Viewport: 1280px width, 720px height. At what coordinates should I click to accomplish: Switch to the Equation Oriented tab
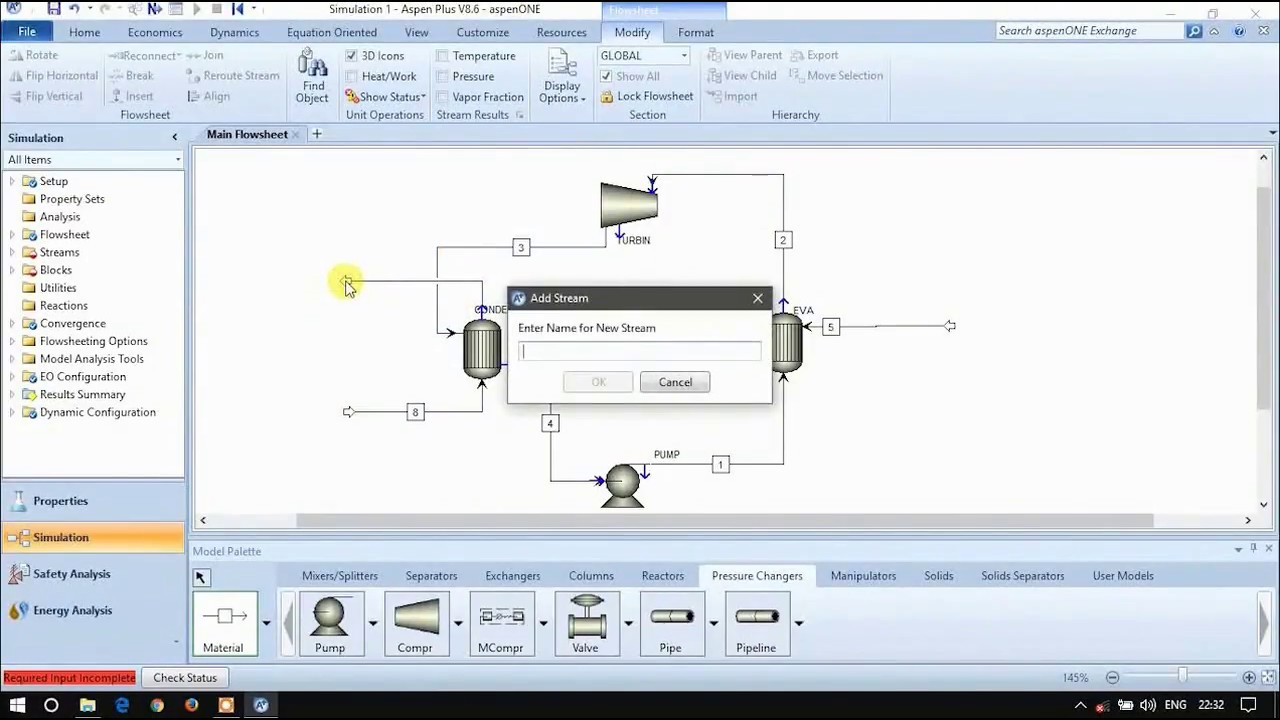(332, 32)
